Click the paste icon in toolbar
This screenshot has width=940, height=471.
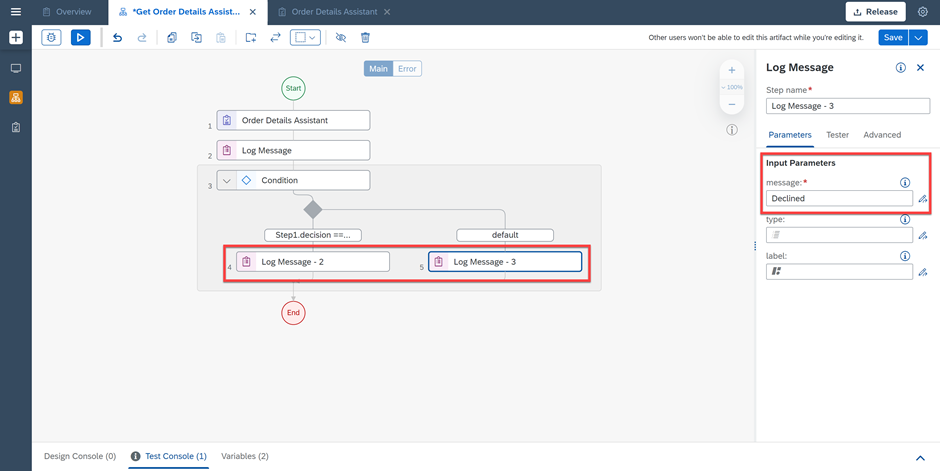pos(221,38)
